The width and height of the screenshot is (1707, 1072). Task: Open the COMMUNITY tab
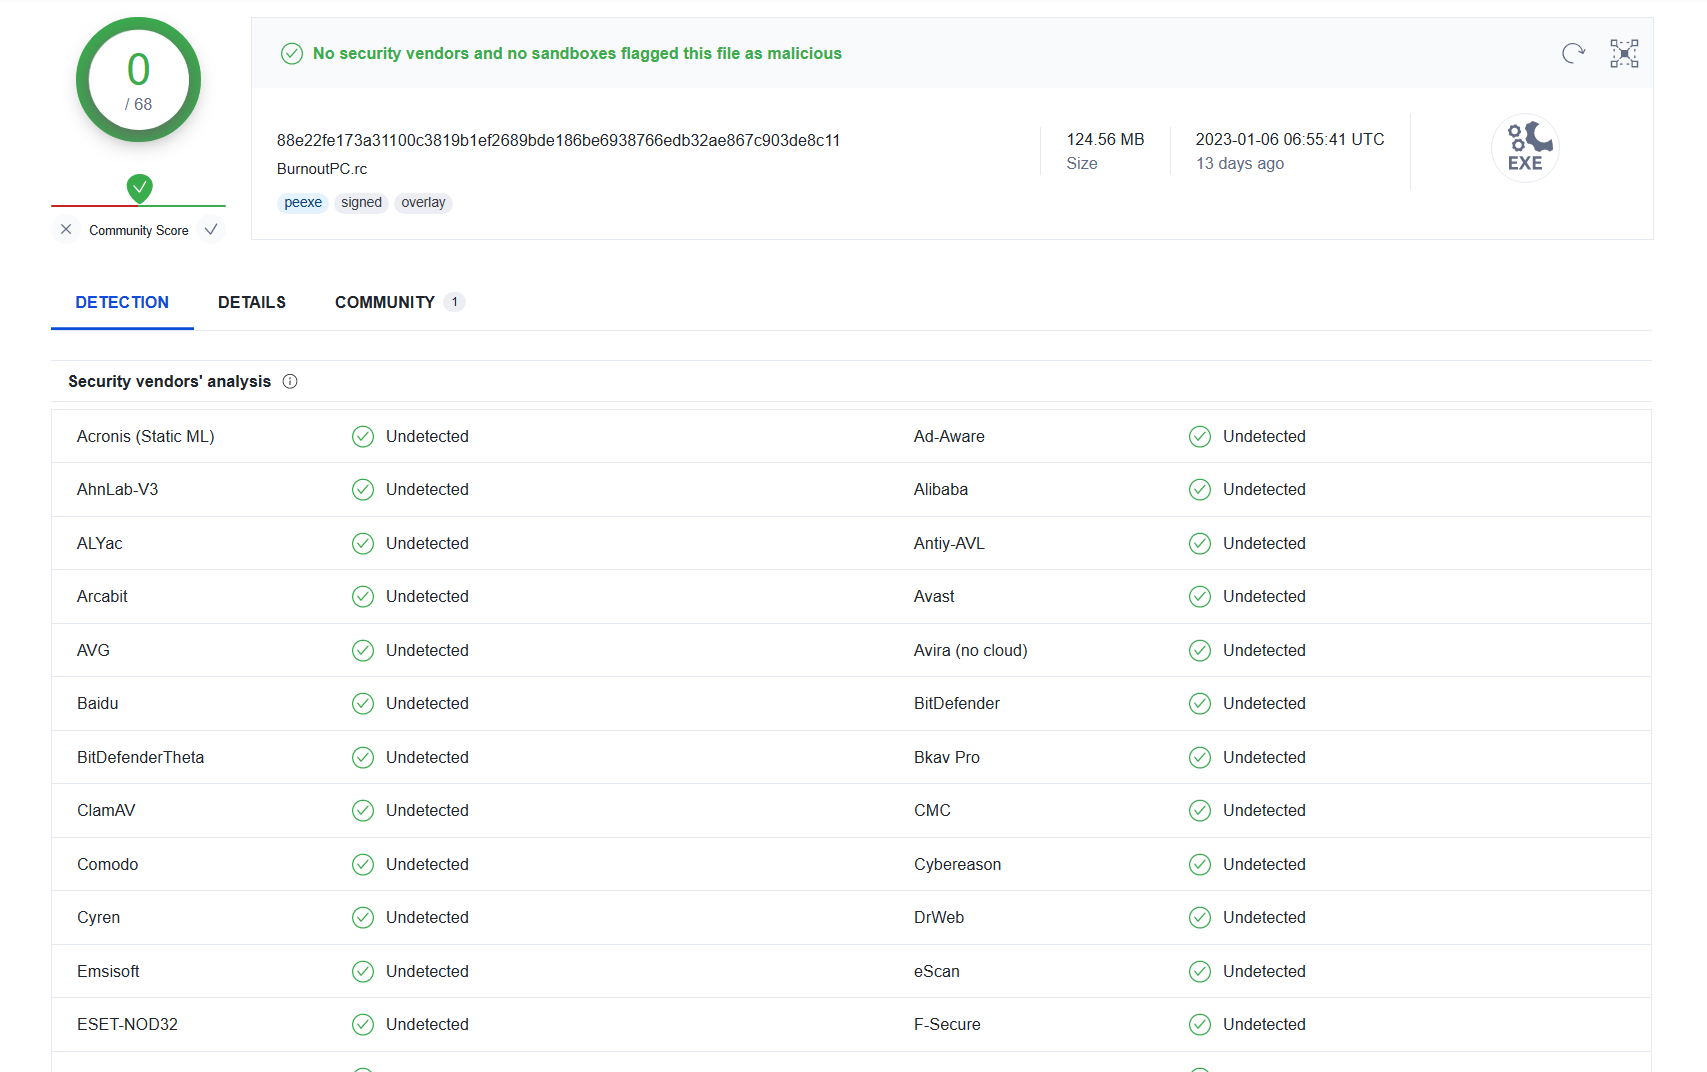coord(385,302)
